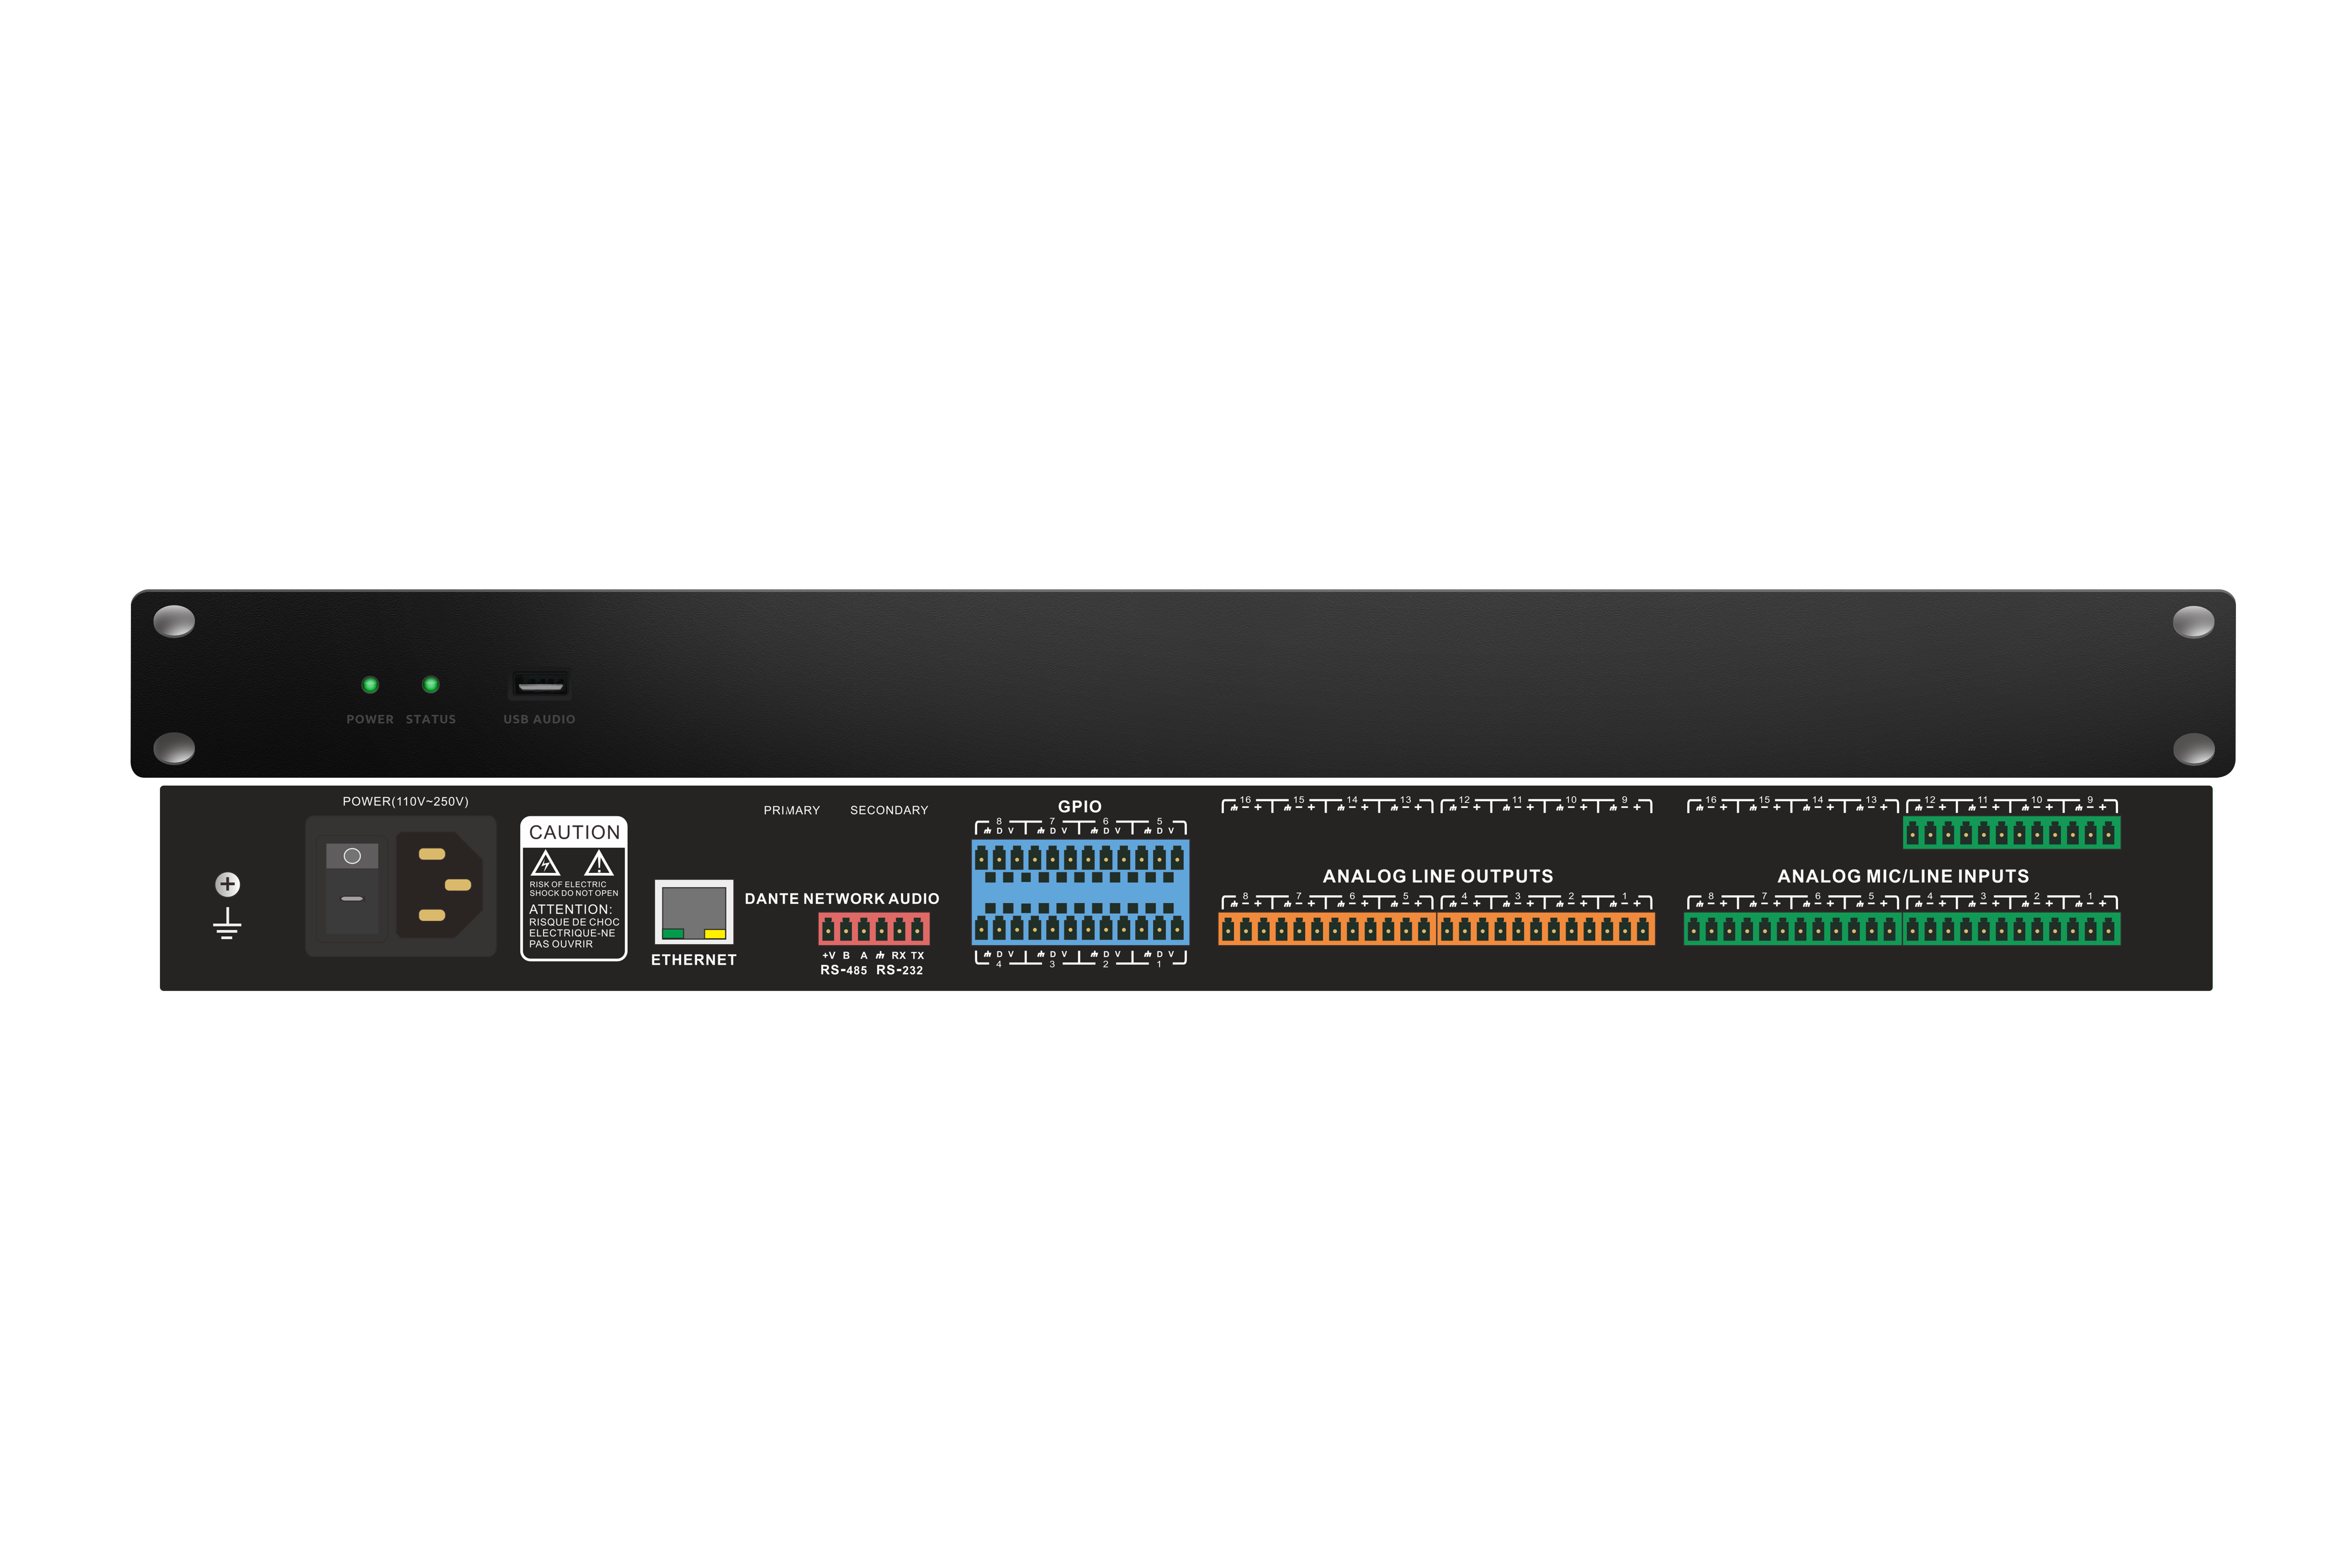
Task: Click the orange output connector for channels 1-4
Action: (1546, 929)
